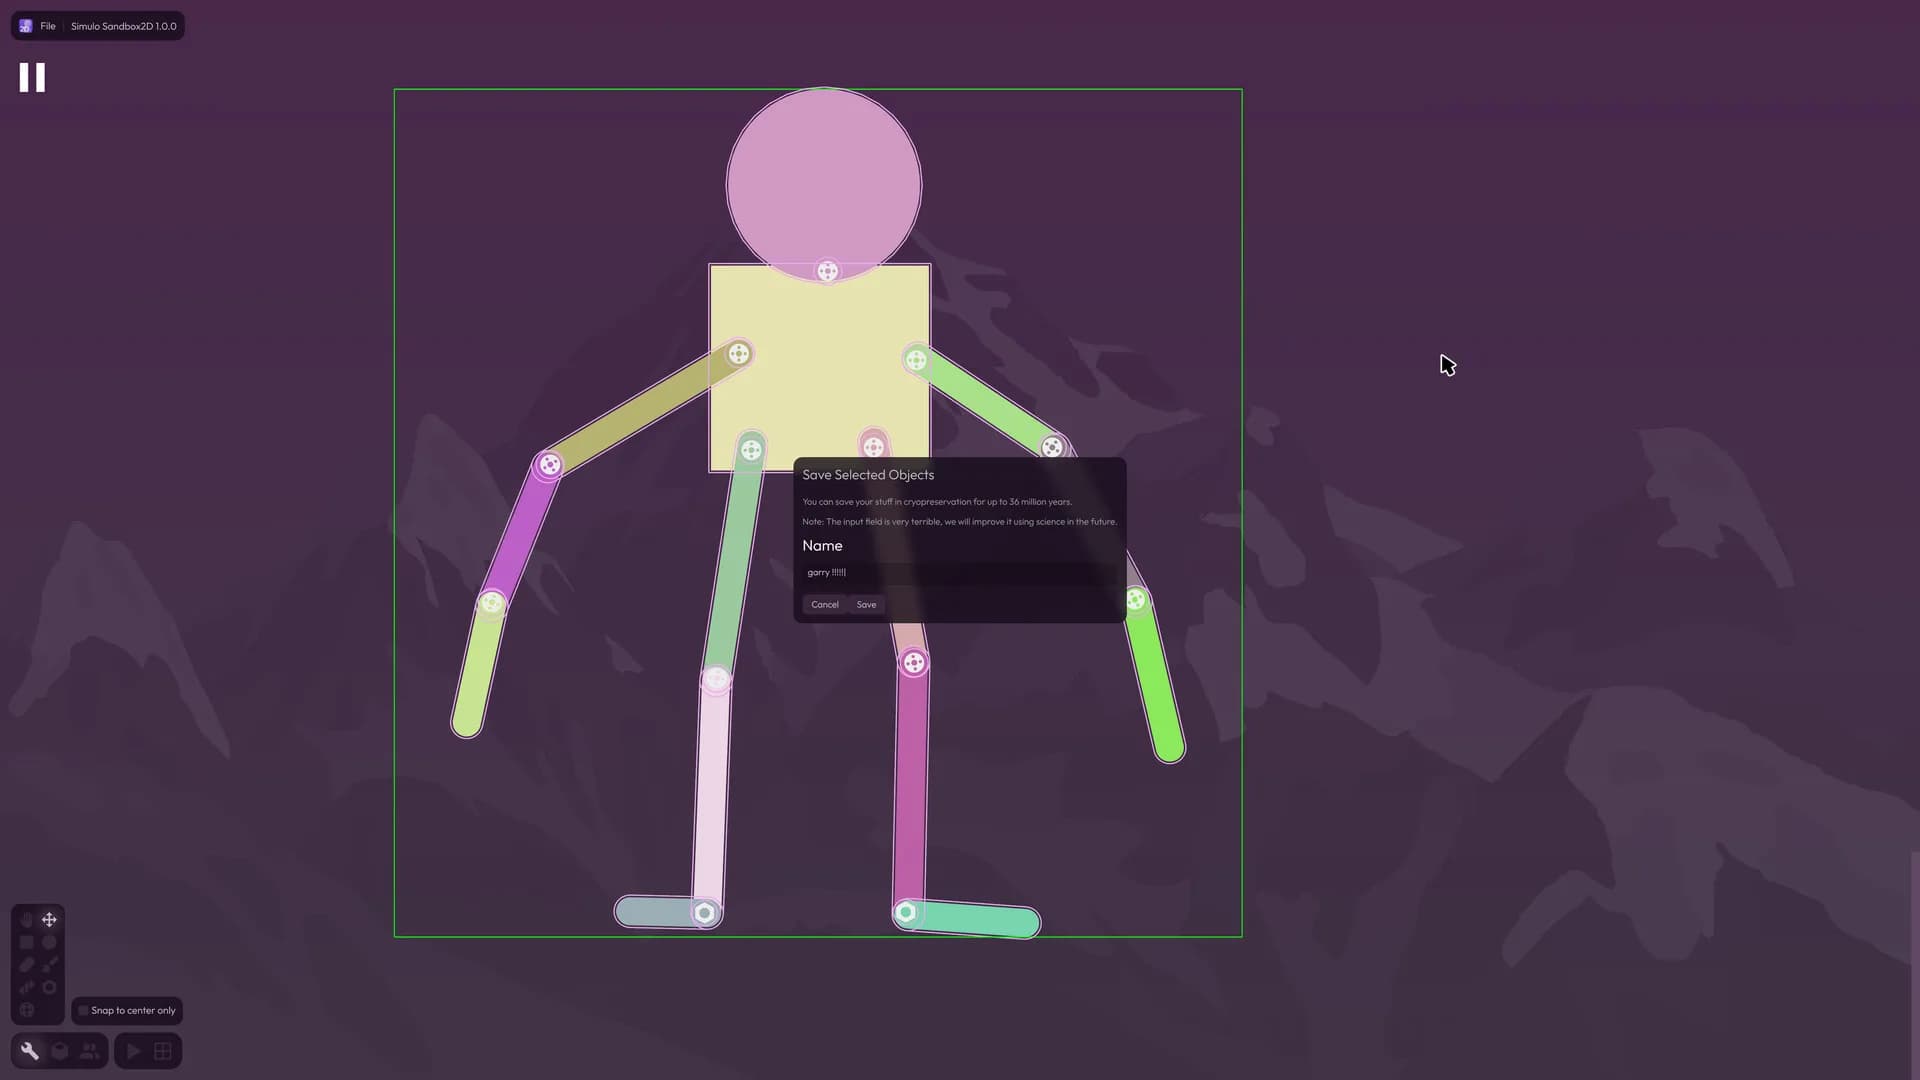The image size is (1920, 1080).
Task: Select the four-arrow move tool
Action: point(49,919)
